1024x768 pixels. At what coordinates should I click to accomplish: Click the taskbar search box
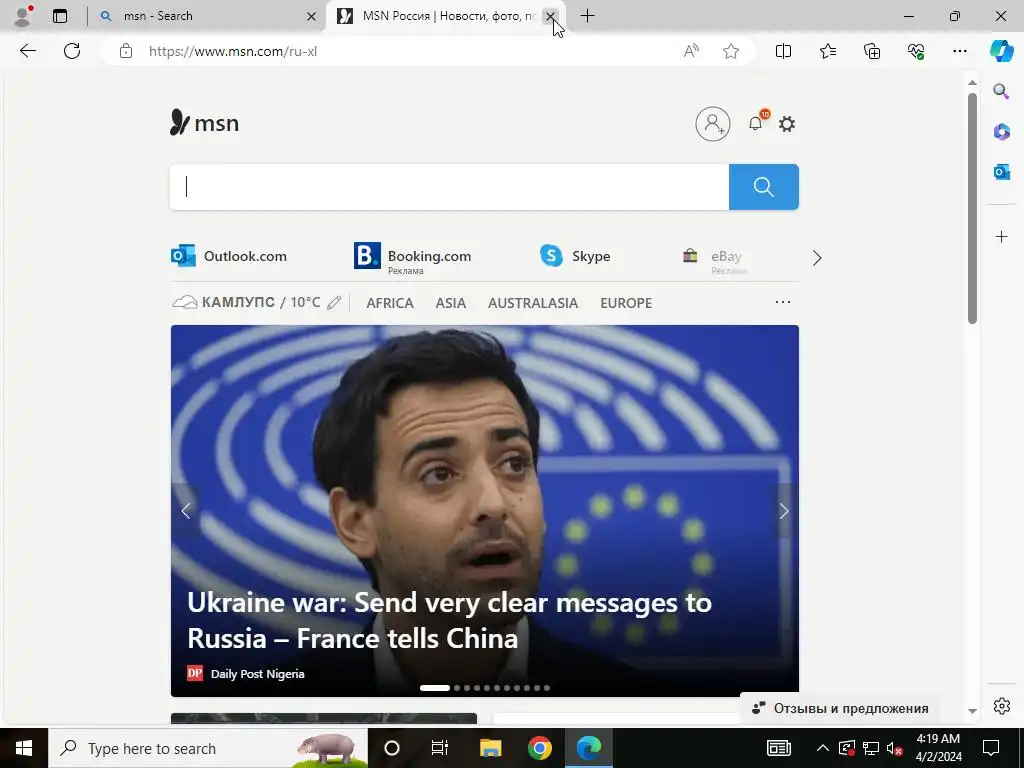(x=208, y=748)
